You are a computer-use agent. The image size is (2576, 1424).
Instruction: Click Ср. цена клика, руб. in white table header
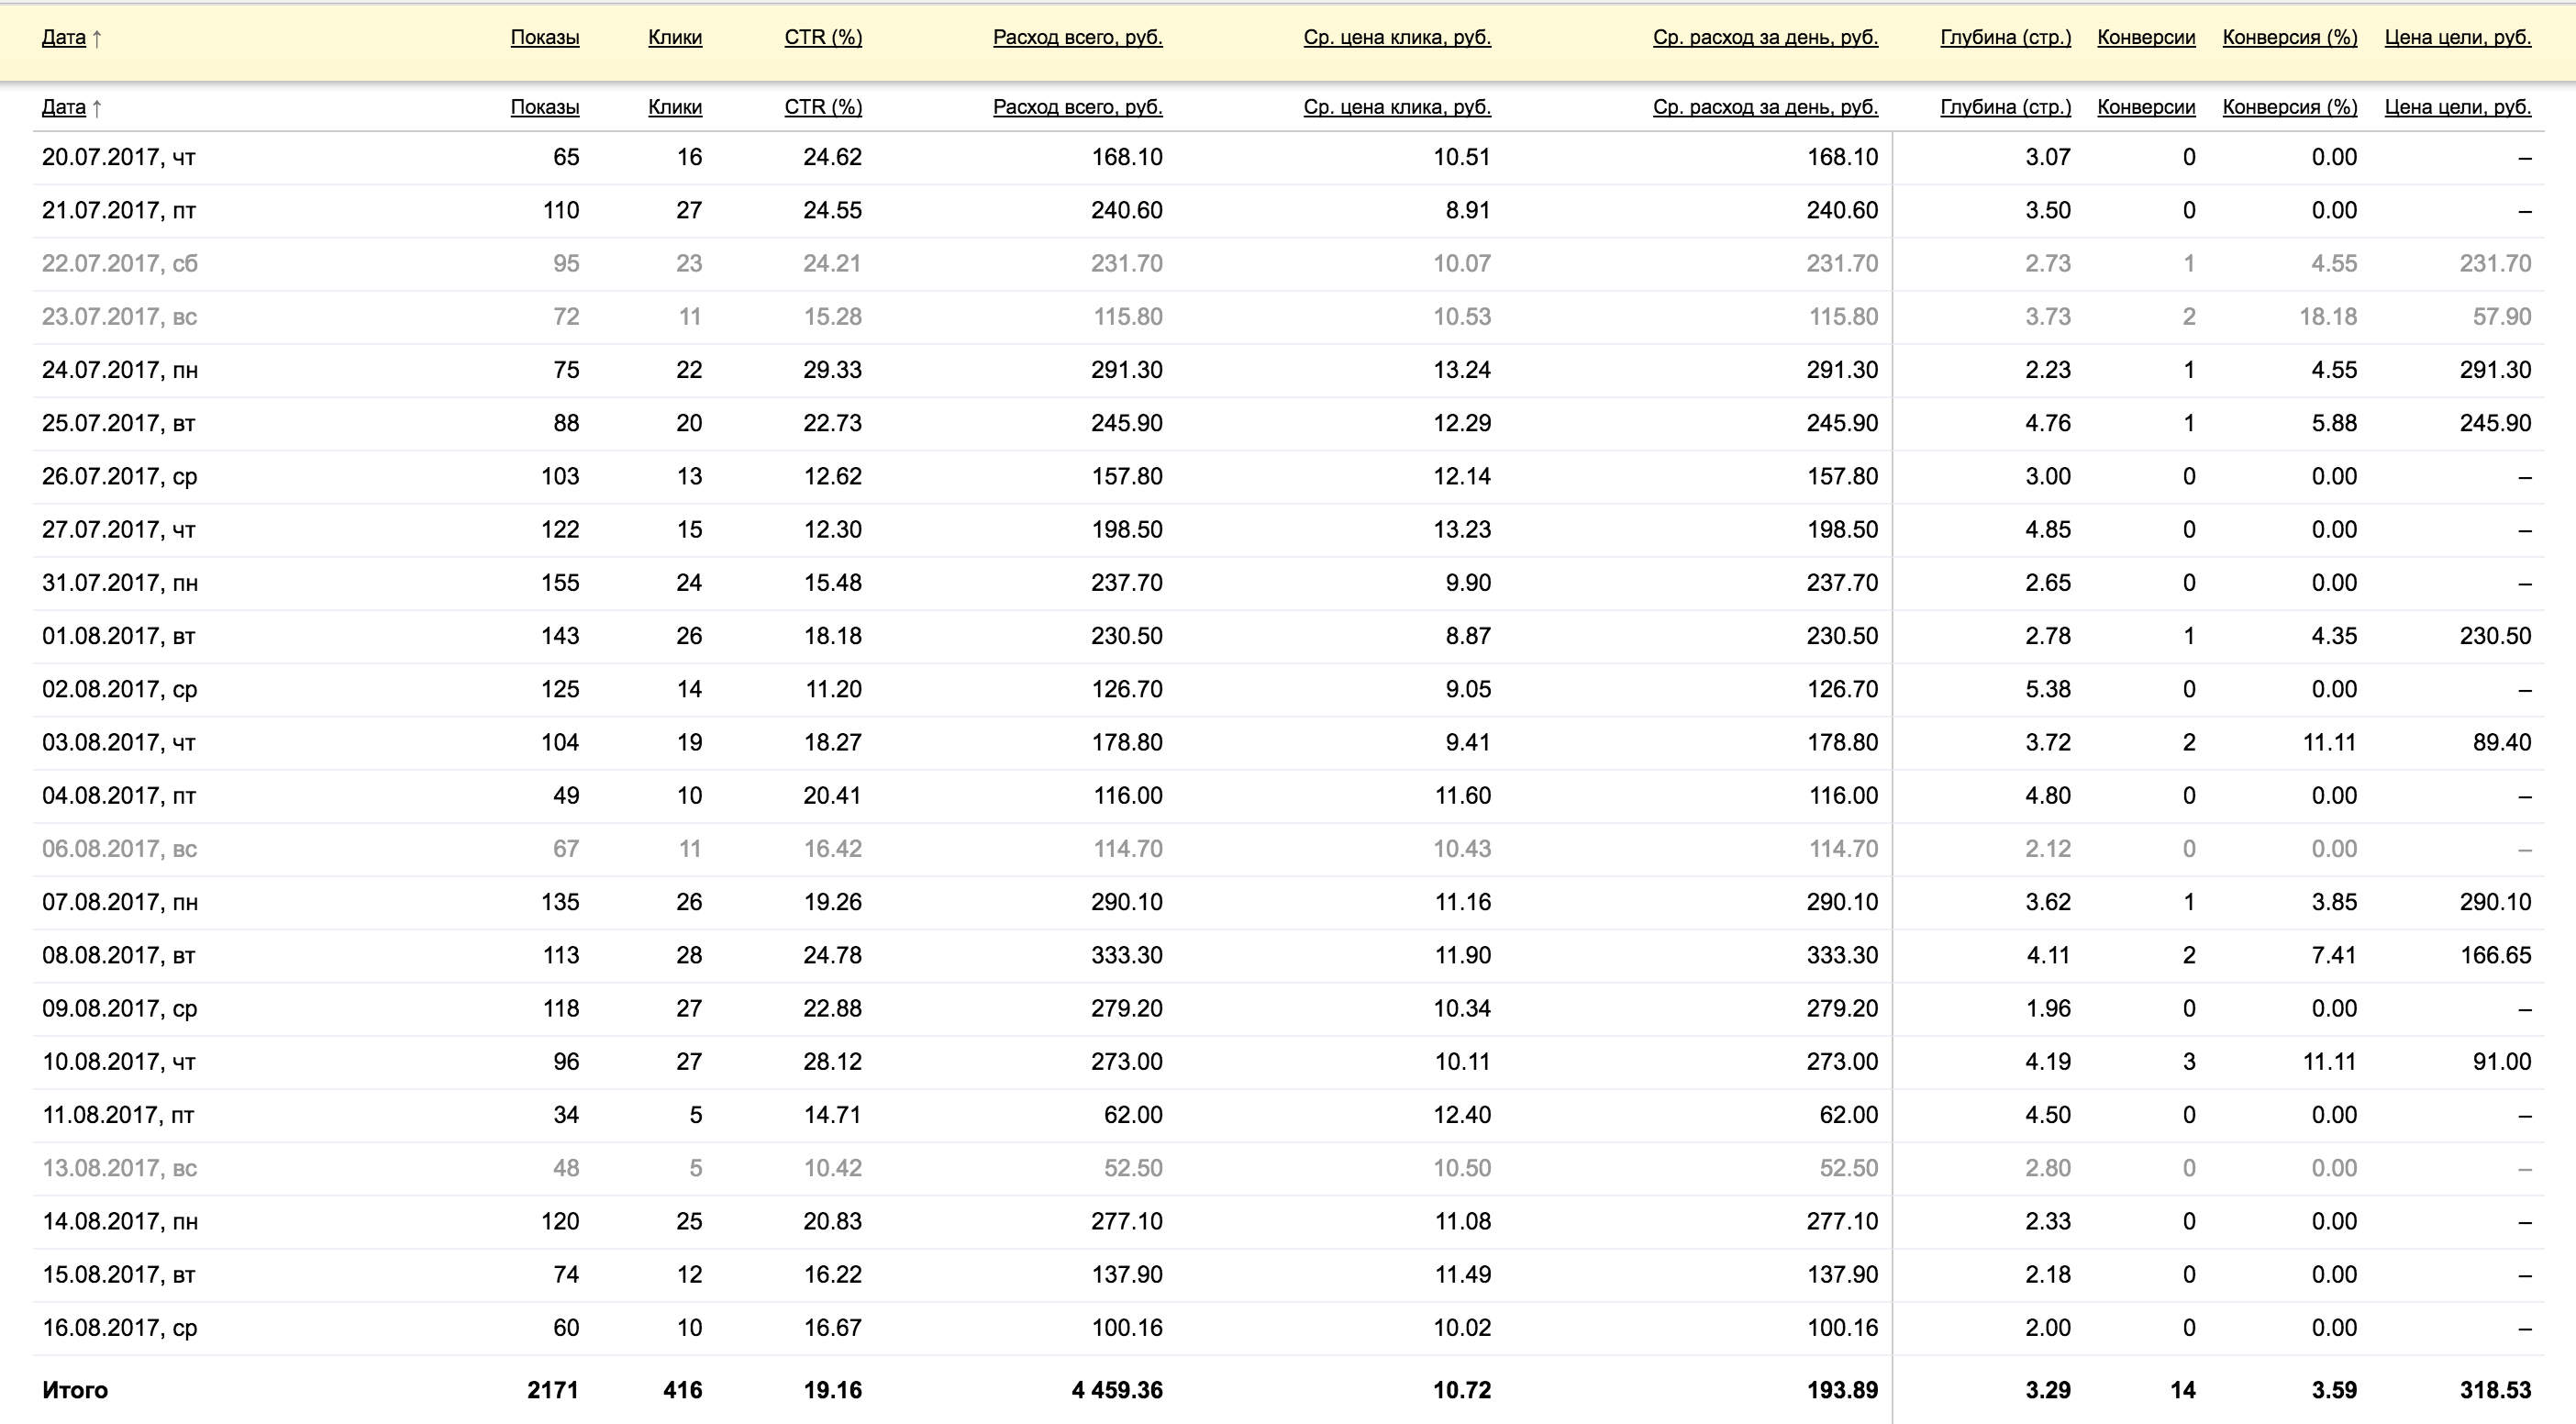[x=1396, y=107]
